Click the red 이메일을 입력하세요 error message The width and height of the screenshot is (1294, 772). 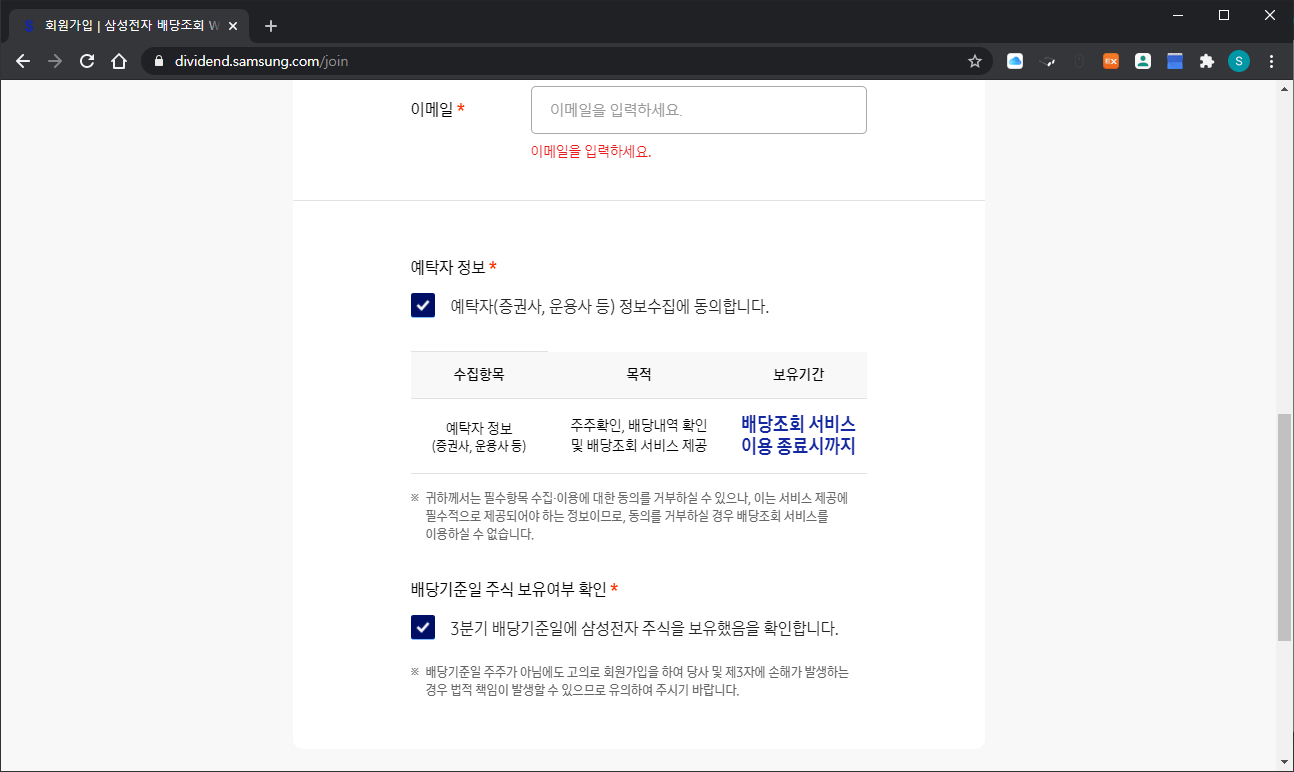[591, 152]
